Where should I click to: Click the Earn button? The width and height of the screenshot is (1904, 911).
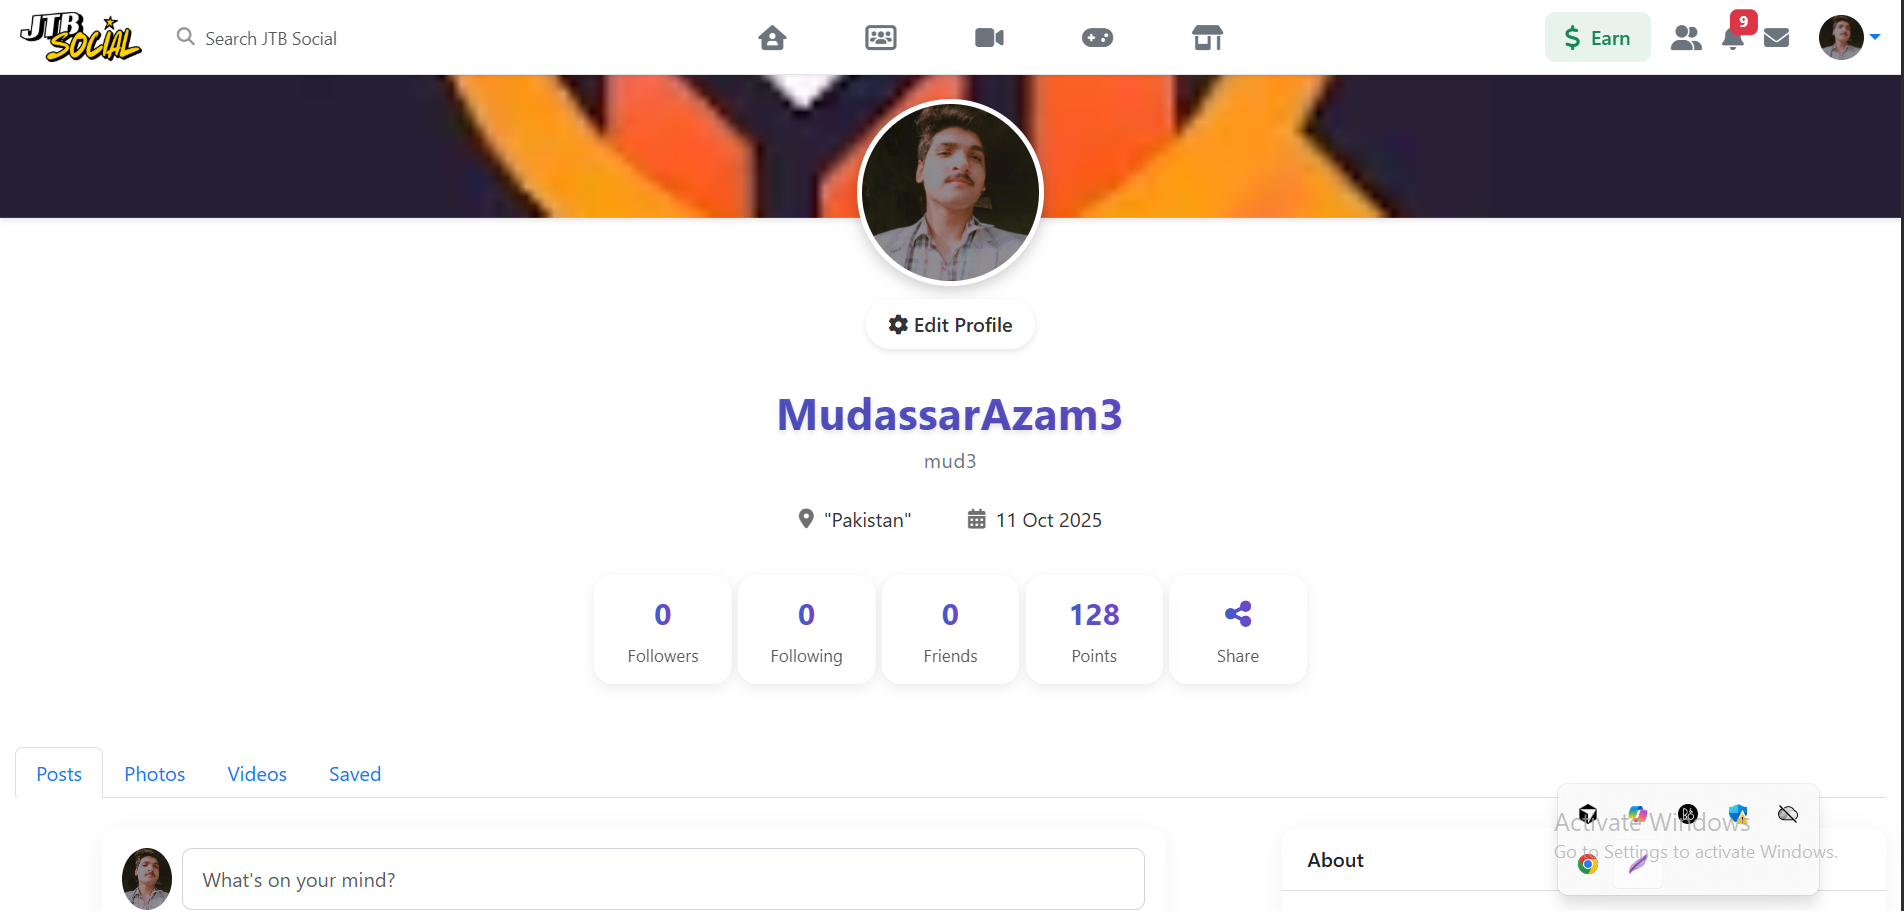click(1597, 38)
